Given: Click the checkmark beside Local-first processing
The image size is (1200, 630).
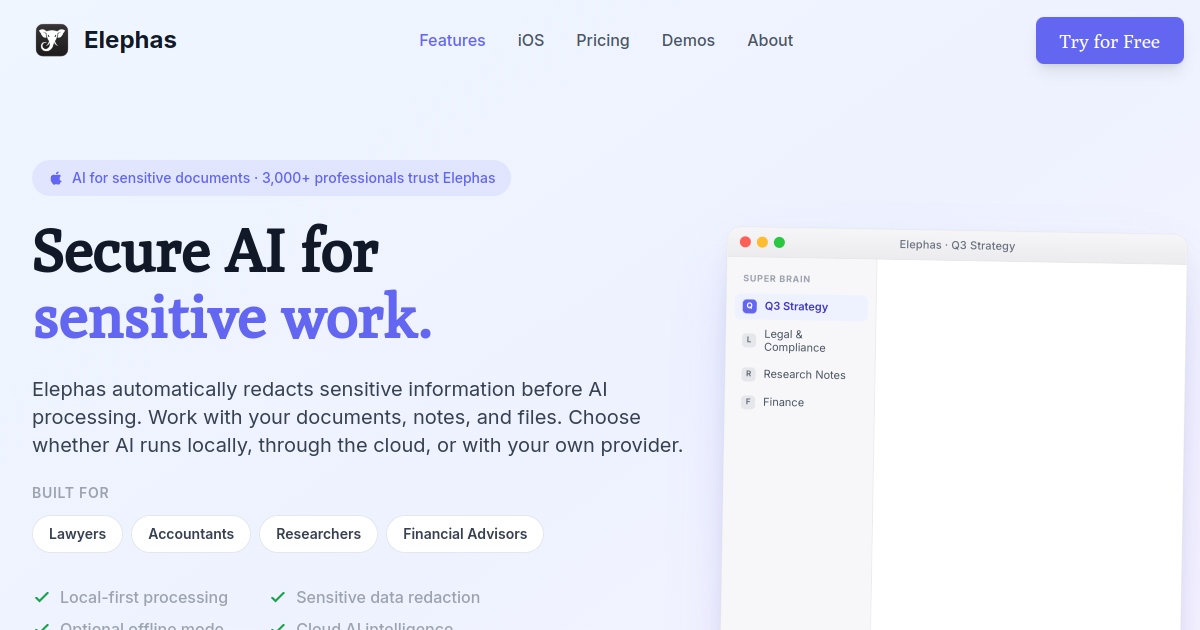Looking at the screenshot, I should point(42,597).
